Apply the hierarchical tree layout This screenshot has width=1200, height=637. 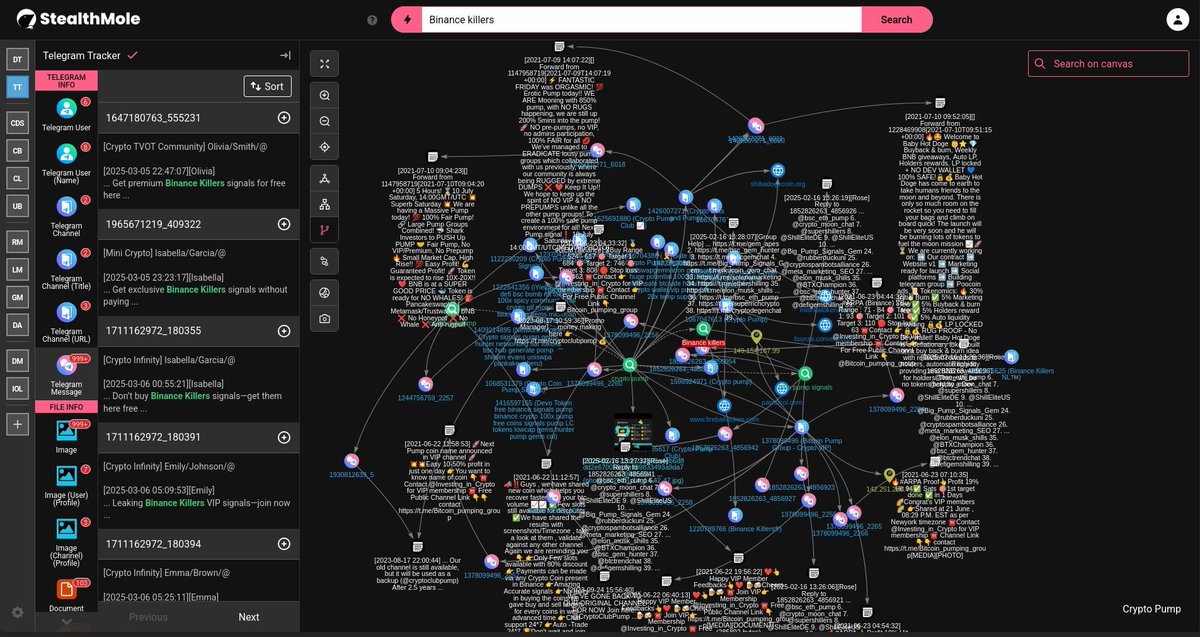[325, 204]
